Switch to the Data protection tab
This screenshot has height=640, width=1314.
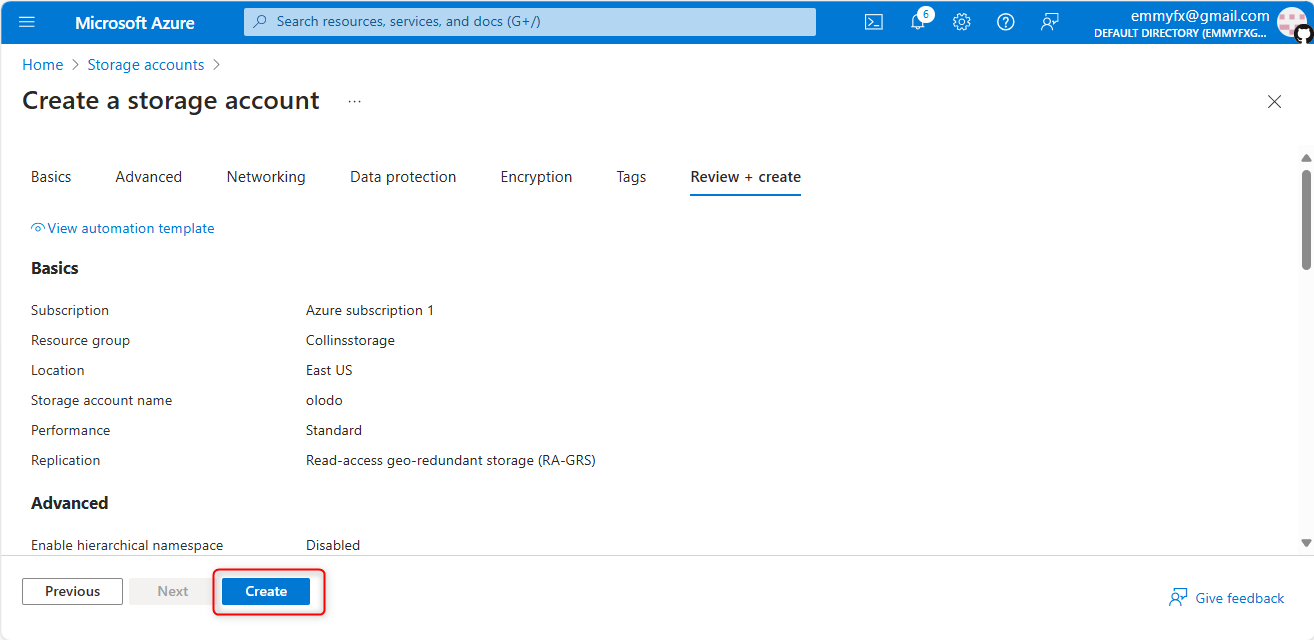coord(403,177)
